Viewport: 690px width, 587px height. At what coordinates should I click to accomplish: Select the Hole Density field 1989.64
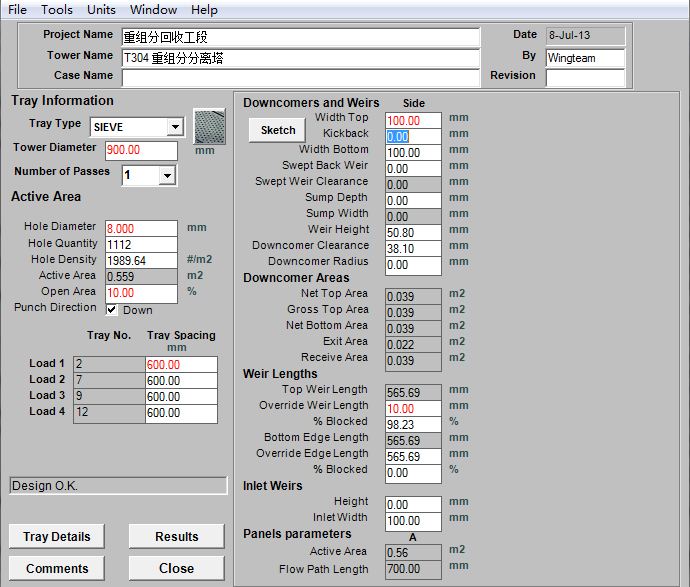[141, 261]
